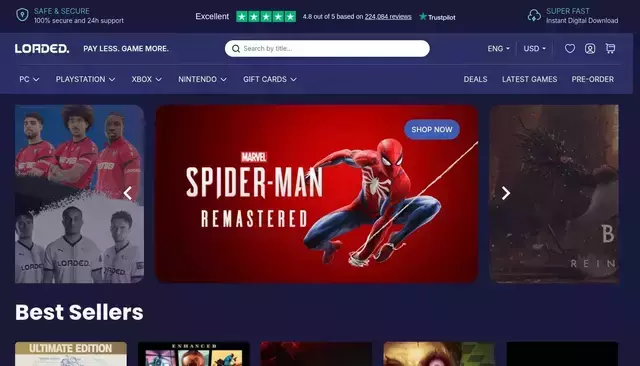This screenshot has width=640, height=366.
Task: Click the Pay Less. Game More. tagline
Action: pyautogui.click(x=126, y=49)
